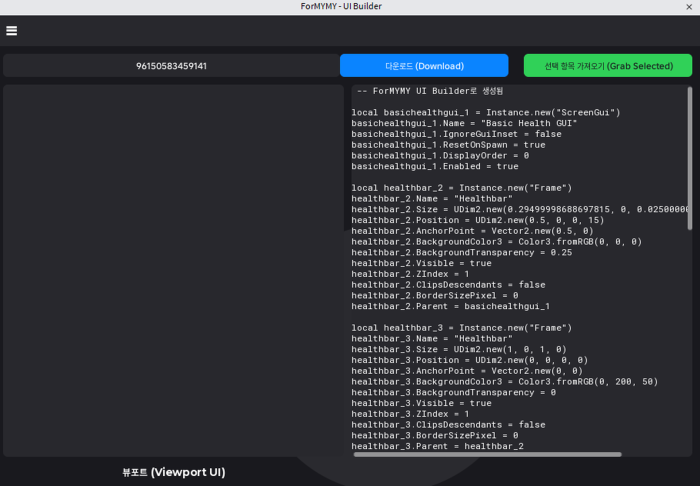Viewport: 700px width, 486px height.
Task: Click line healthbar_3.Visible = true
Action: tap(421, 403)
